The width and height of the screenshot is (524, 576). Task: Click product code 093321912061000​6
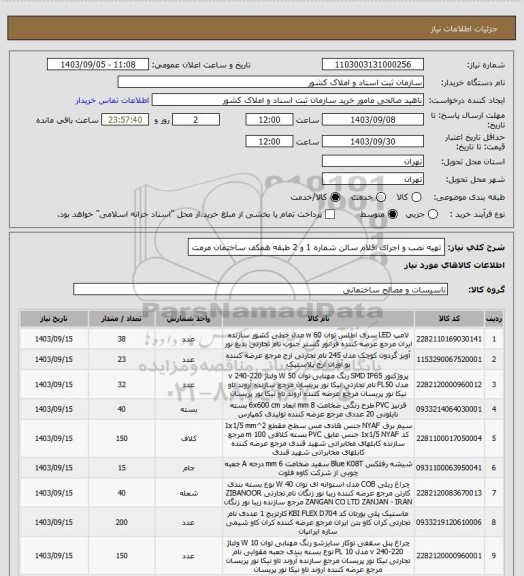coord(449,522)
